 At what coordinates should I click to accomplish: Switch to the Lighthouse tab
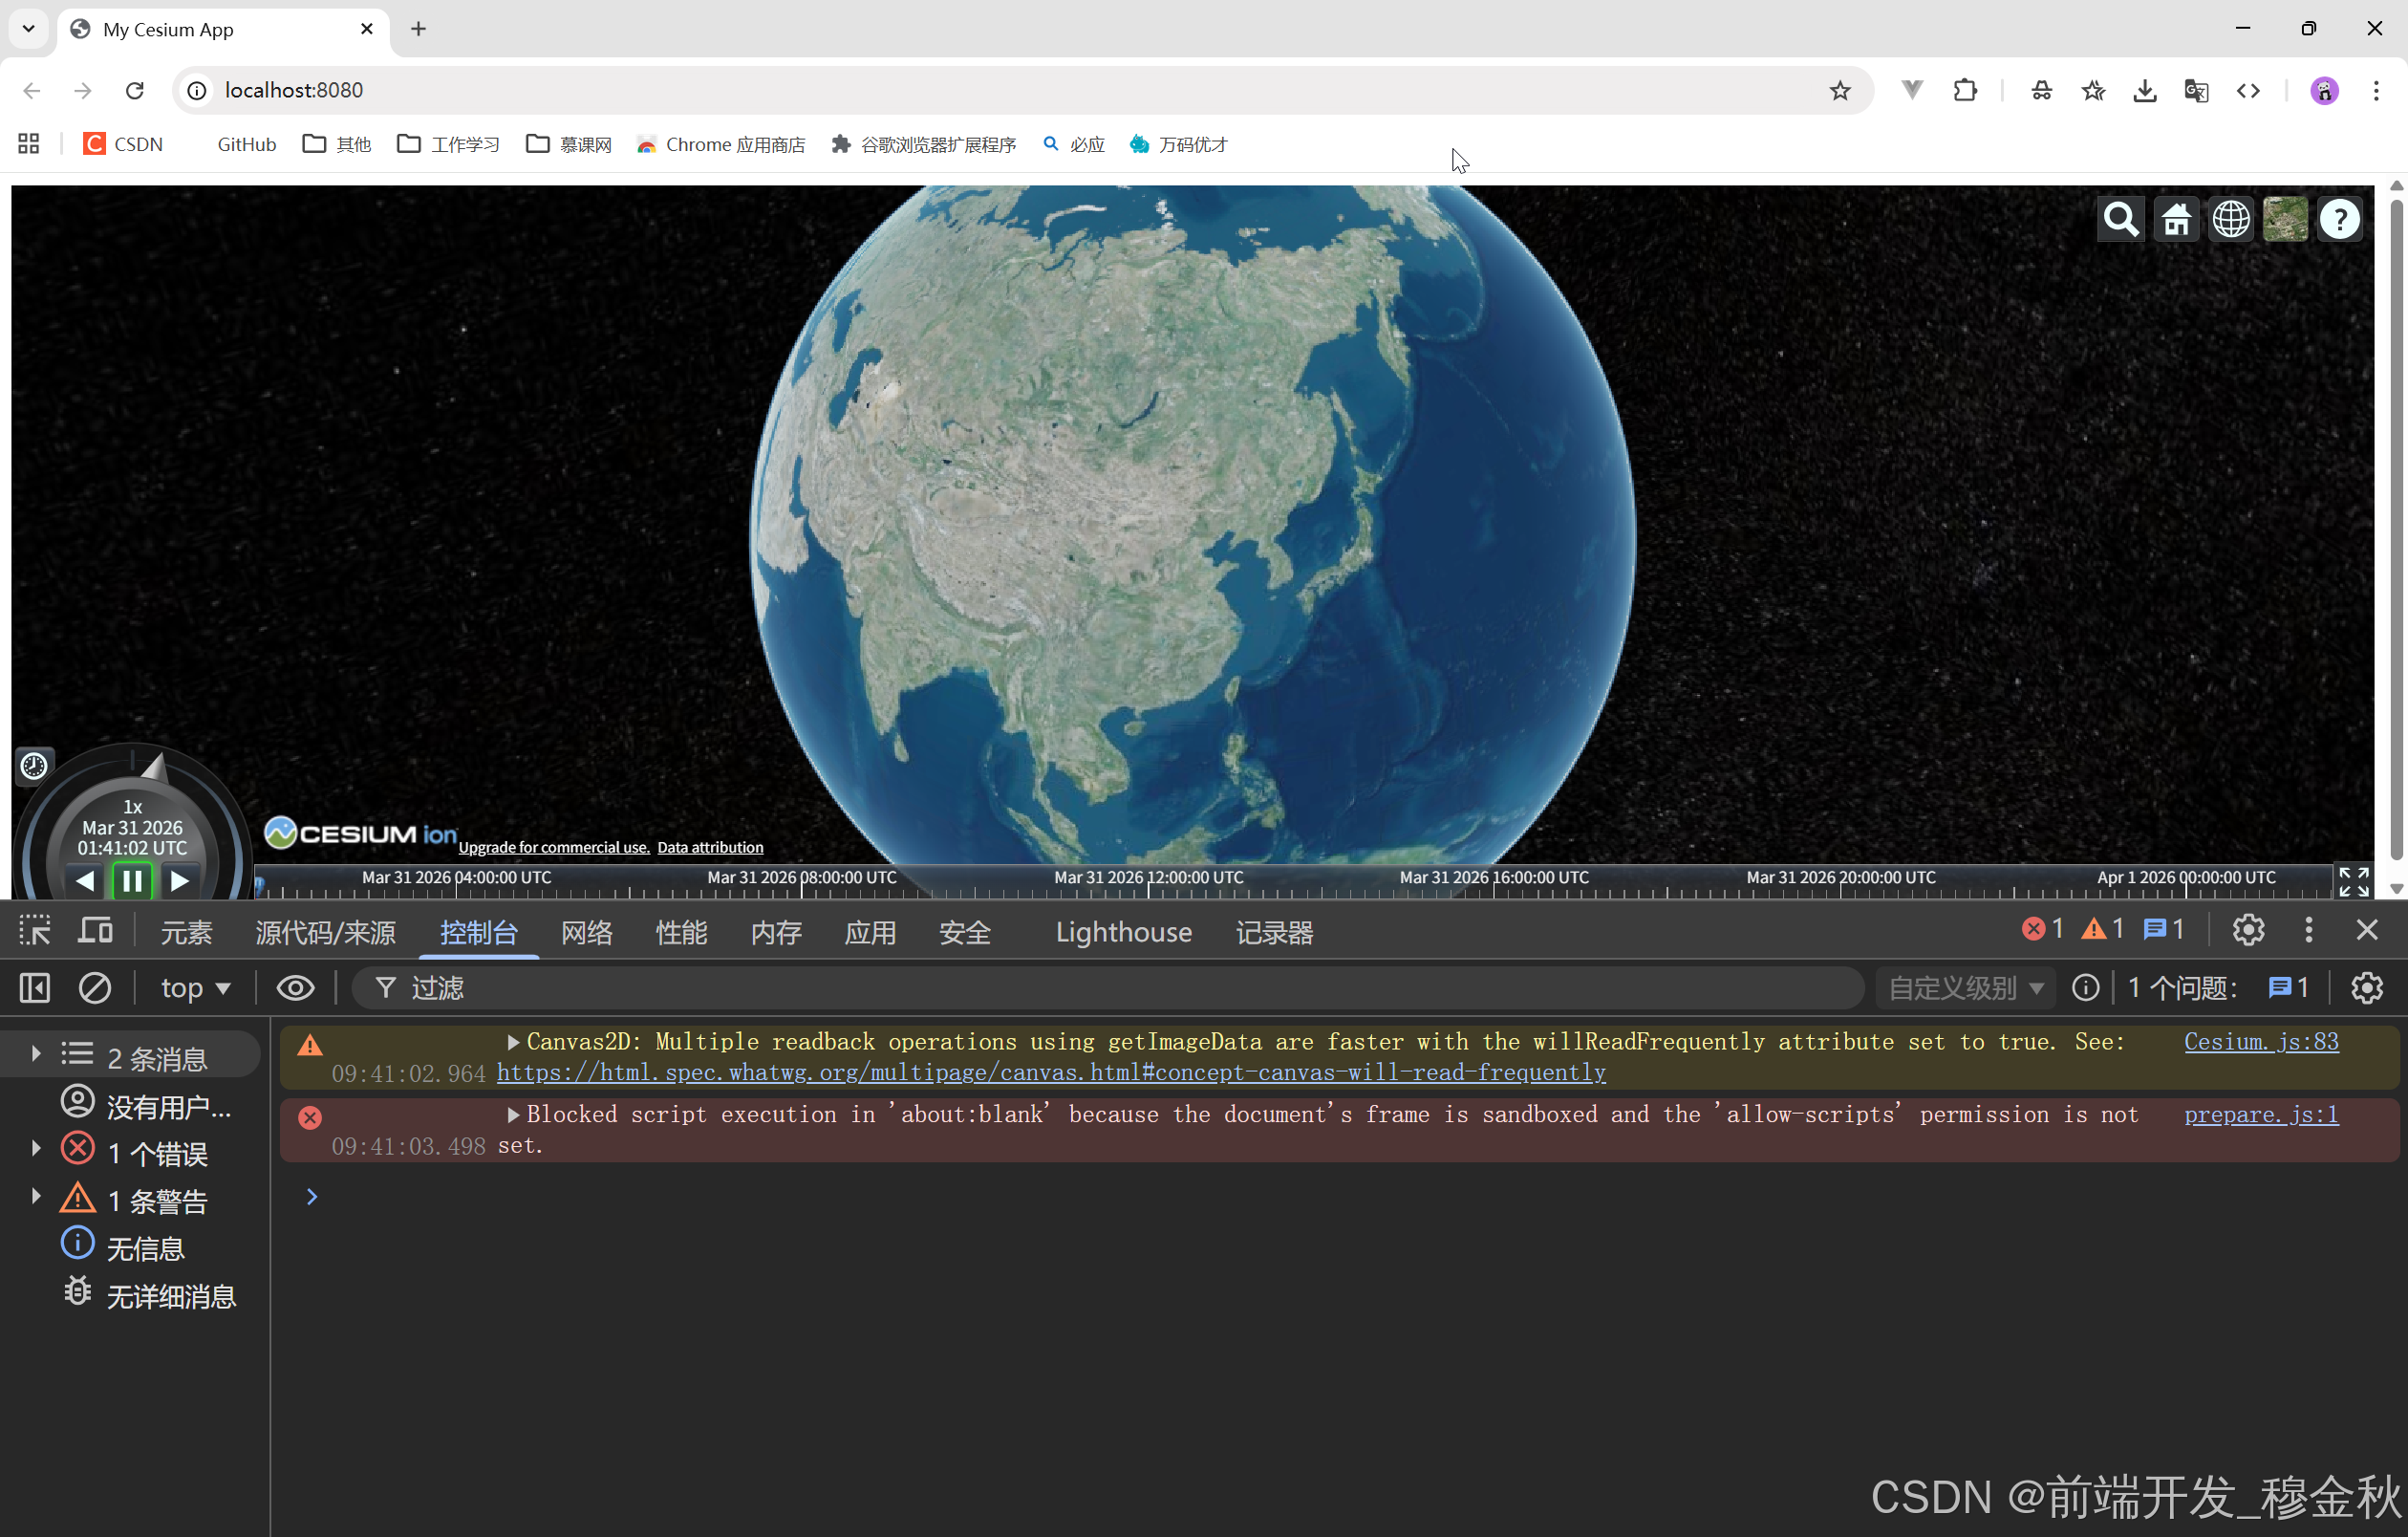point(1123,933)
